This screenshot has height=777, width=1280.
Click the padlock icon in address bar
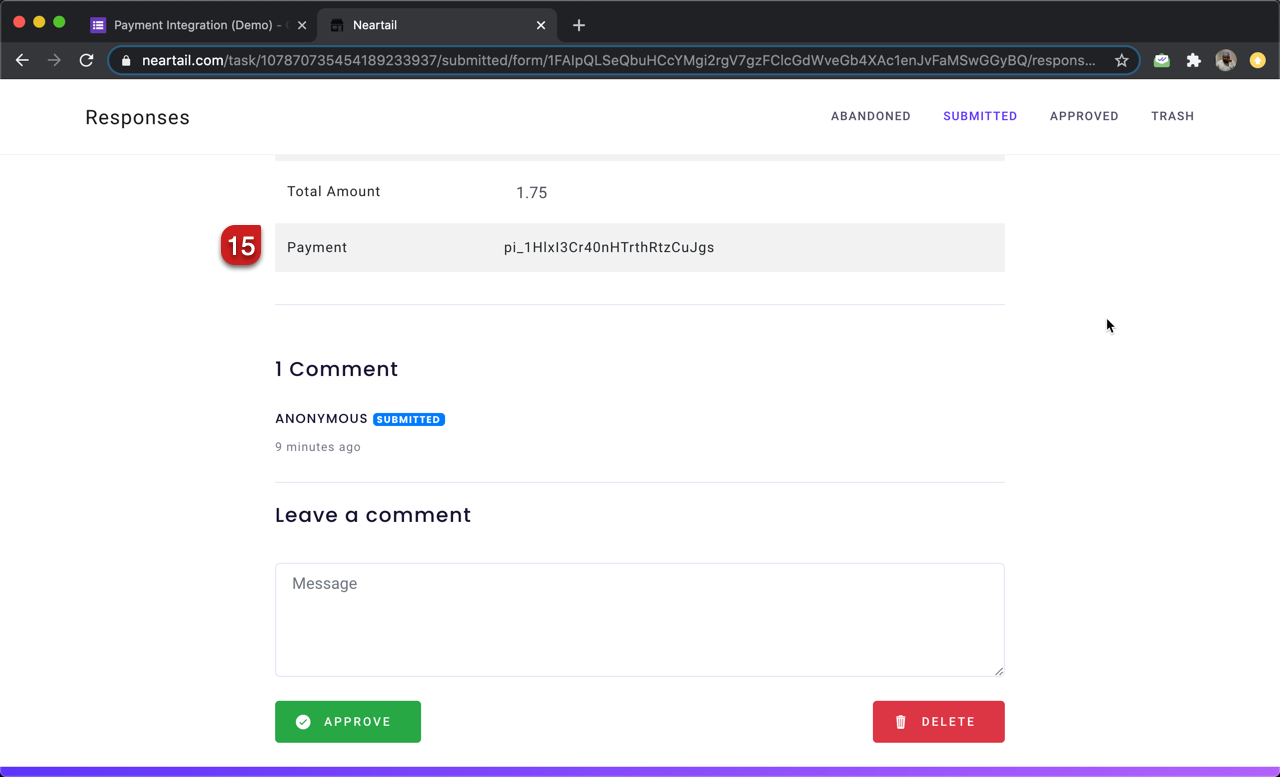(125, 60)
